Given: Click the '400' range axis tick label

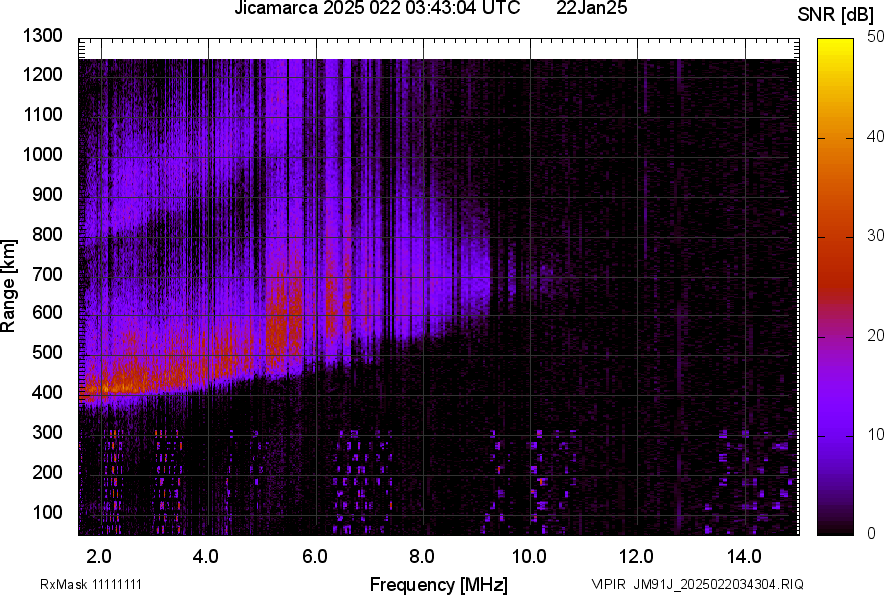Looking at the screenshot, I should [x=45, y=393].
